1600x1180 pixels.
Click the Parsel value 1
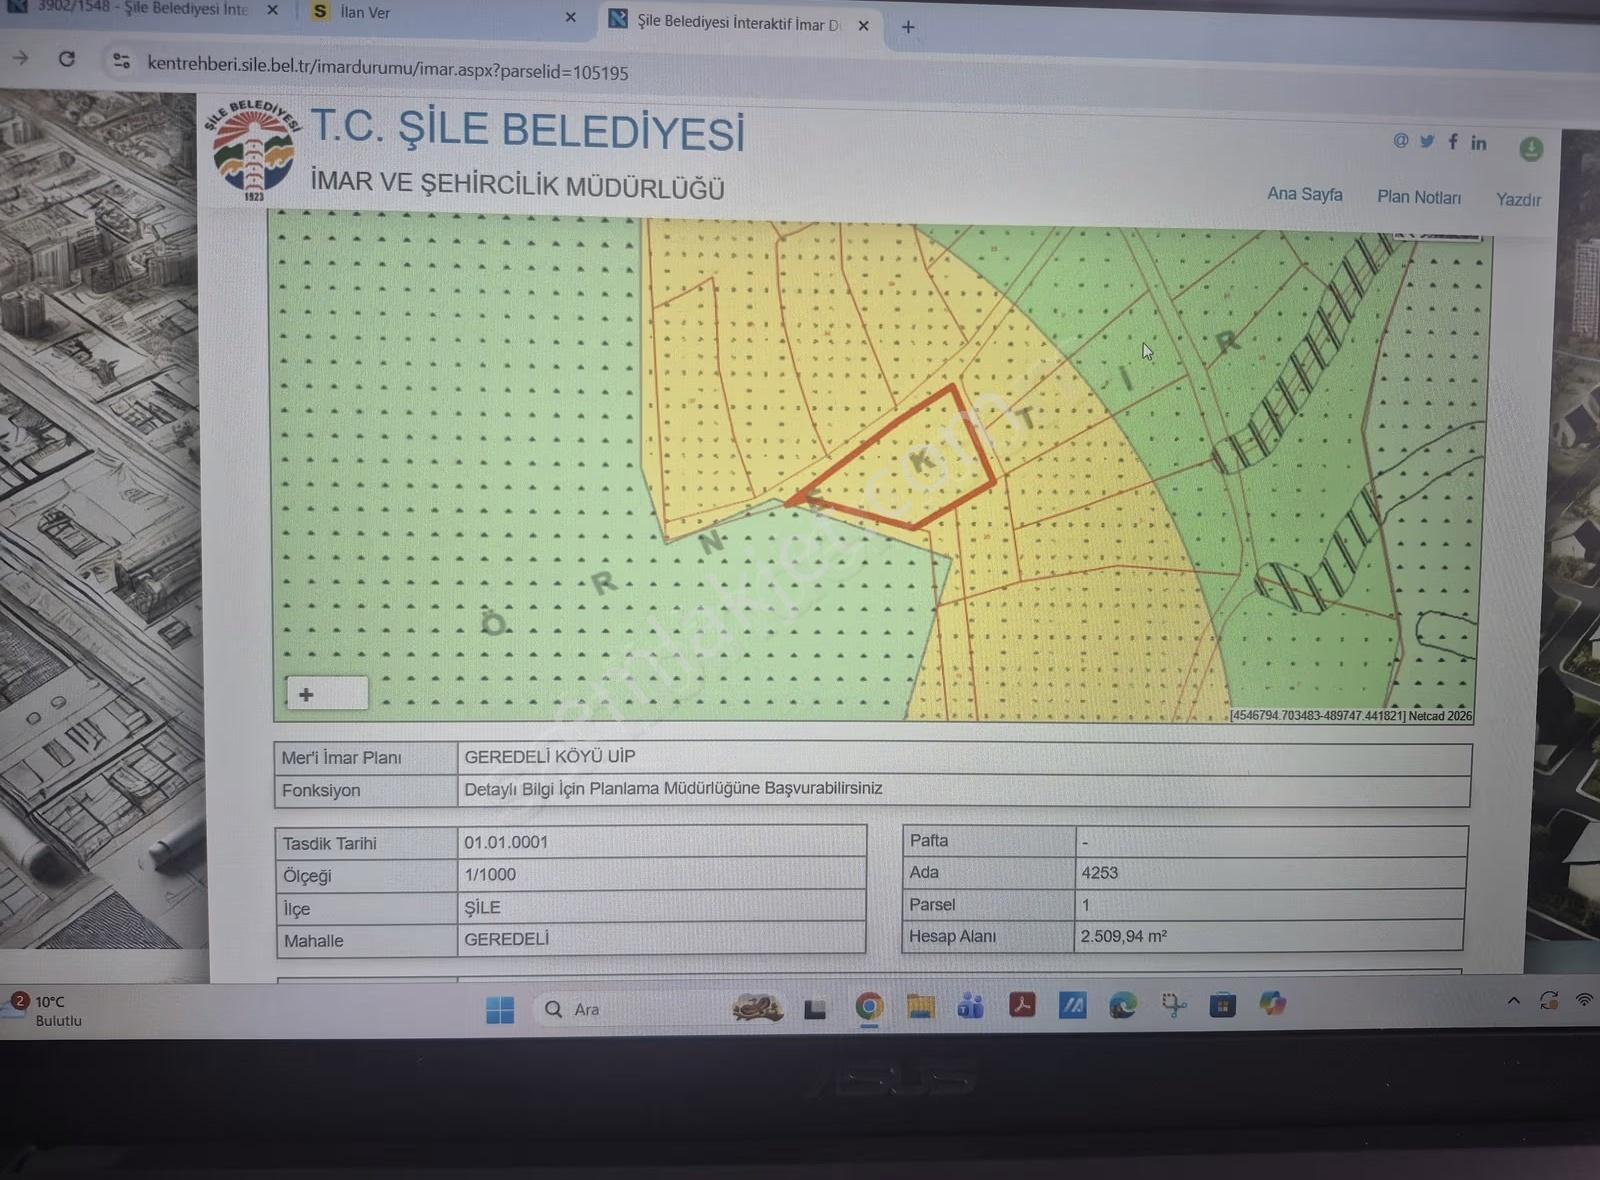[x=1086, y=904]
